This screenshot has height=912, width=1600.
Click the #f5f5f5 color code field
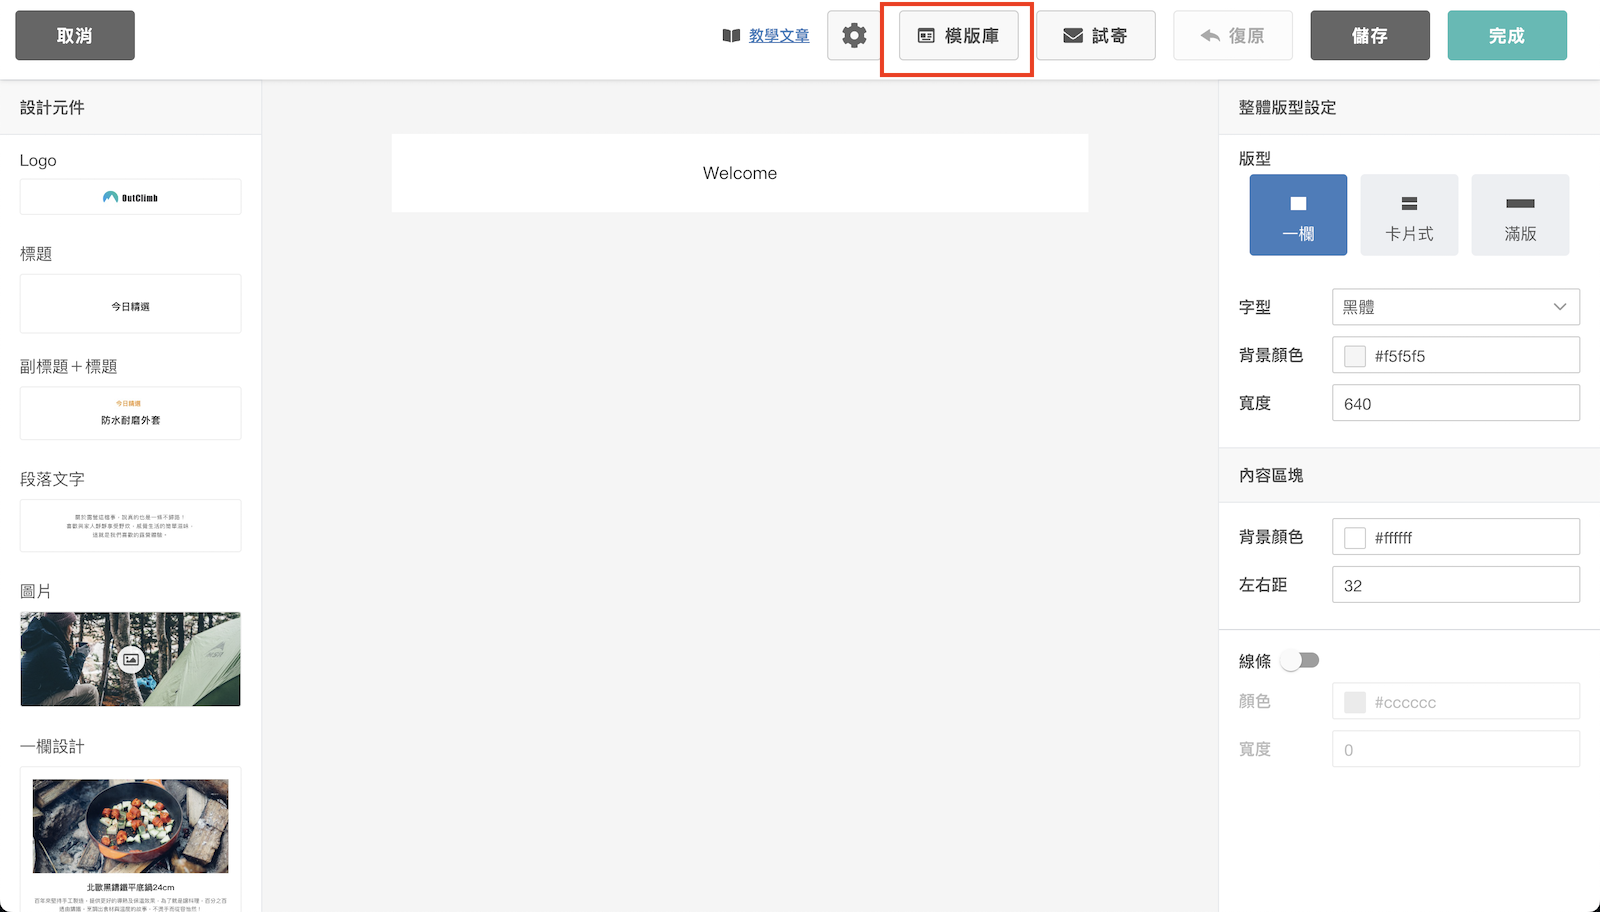(x=1455, y=355)
